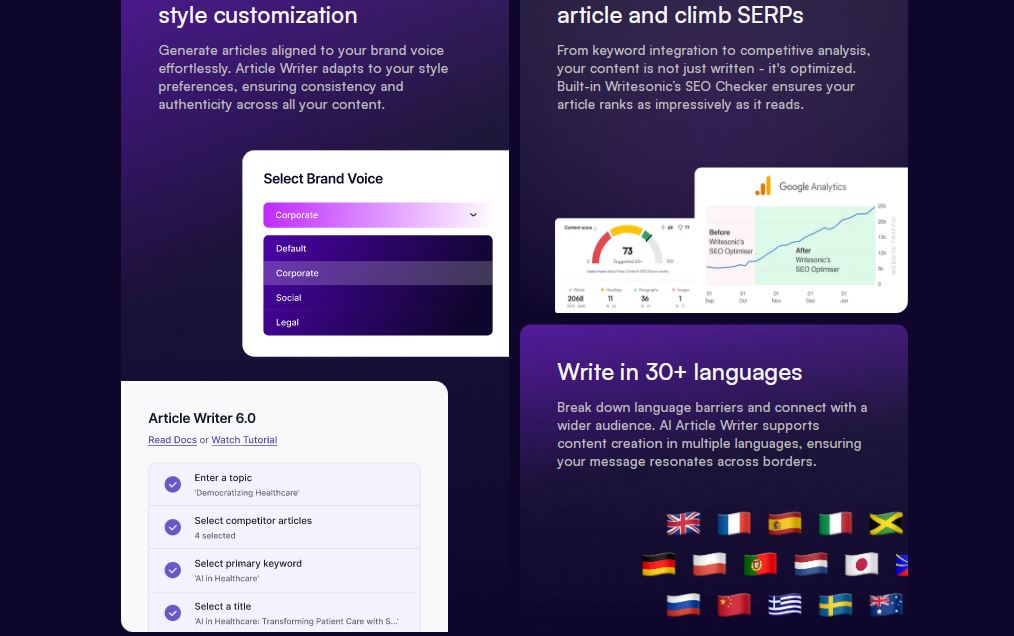The height and width of the screenshot is (636, 1014).
Task: Click the Germany flag icon
Action: pyautogui.click(x=659, y=564)
